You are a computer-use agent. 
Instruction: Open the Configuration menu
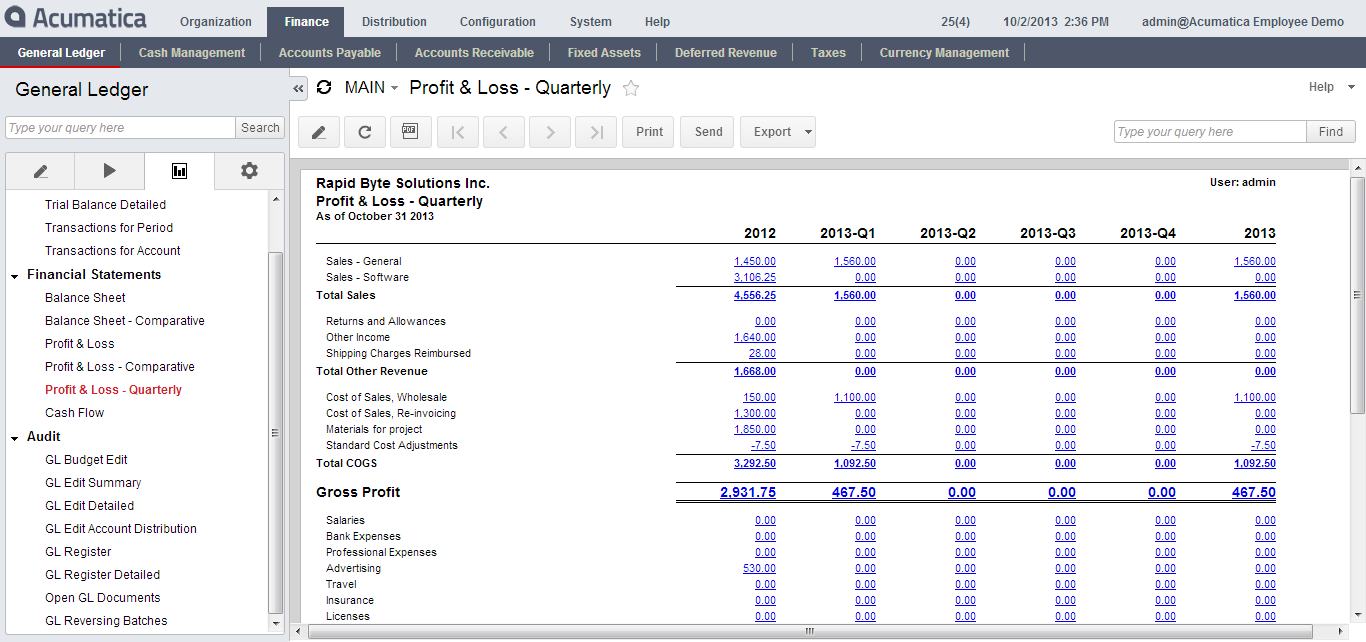497,22
